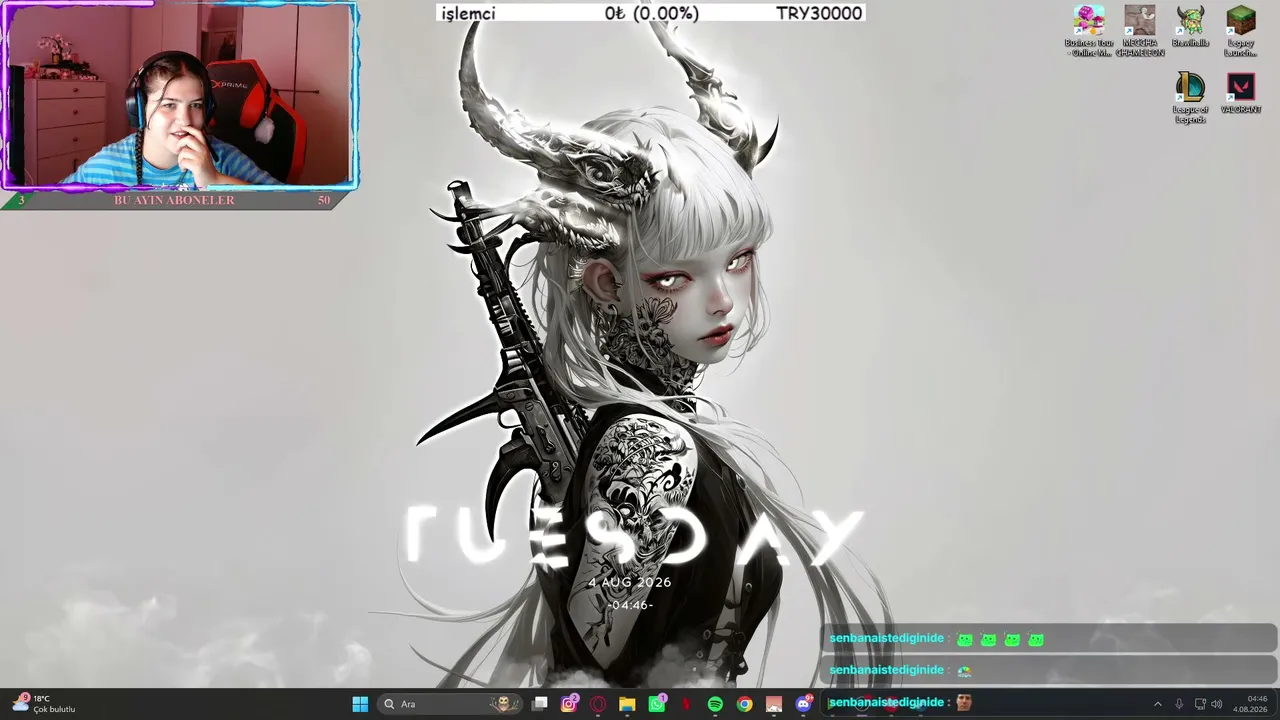The height and width of the screenshot is (720, 1280).
Task: Click the microphone icon in system tray
Action: click(1179, 704)
